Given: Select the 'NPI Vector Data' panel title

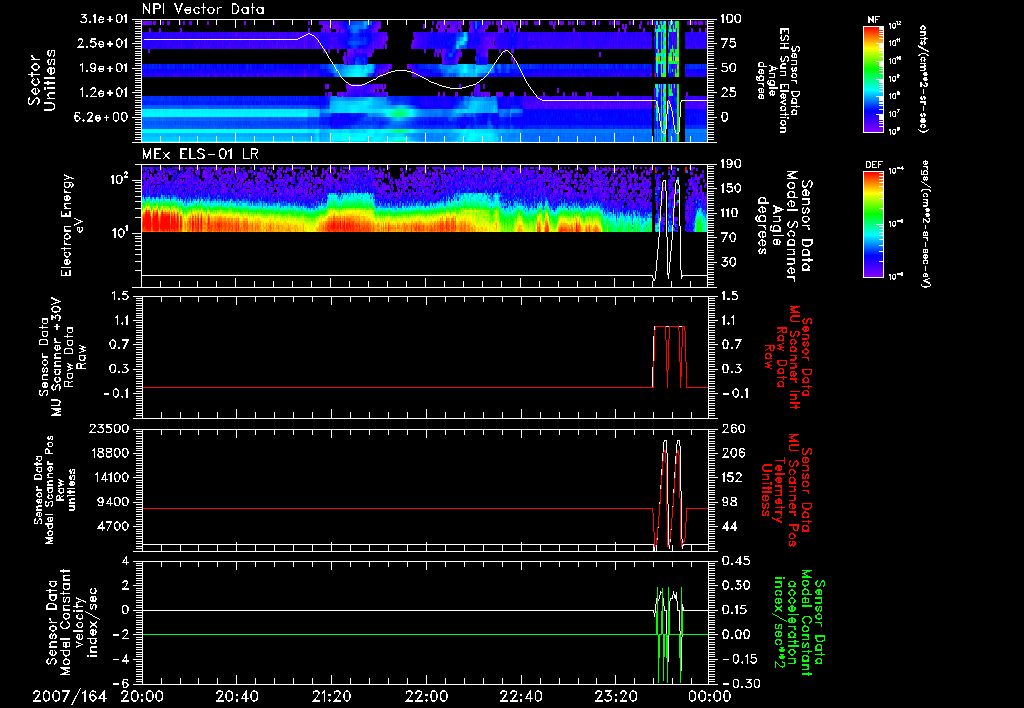Looking at the screenshot, I should [203, 9].
